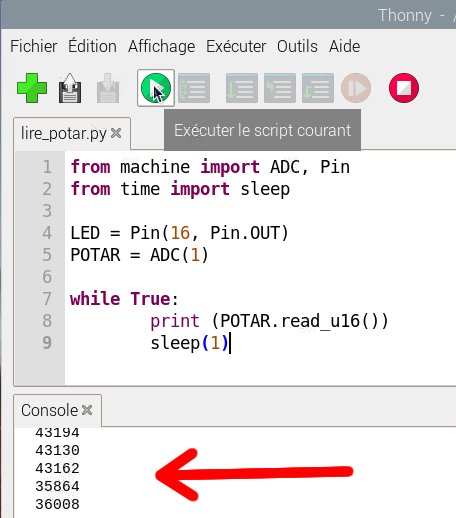Select the lire_potar.py editor tab
Image resolution: width=456 pixels, height=518 pixels.
[x=64, y=133]
